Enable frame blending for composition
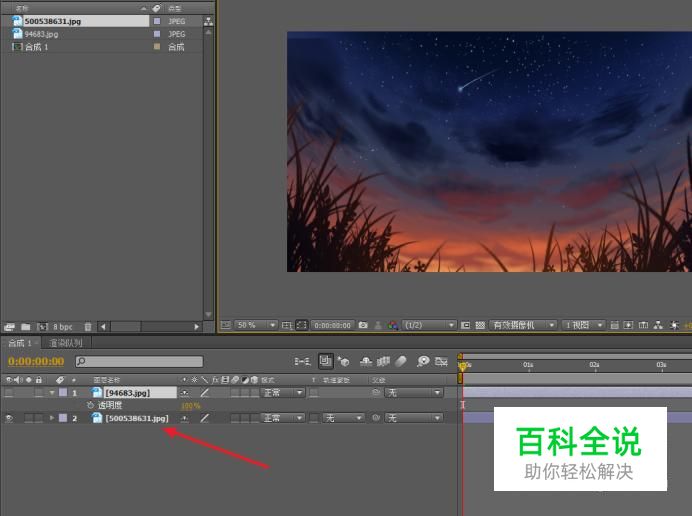 [x=383, y=362]
